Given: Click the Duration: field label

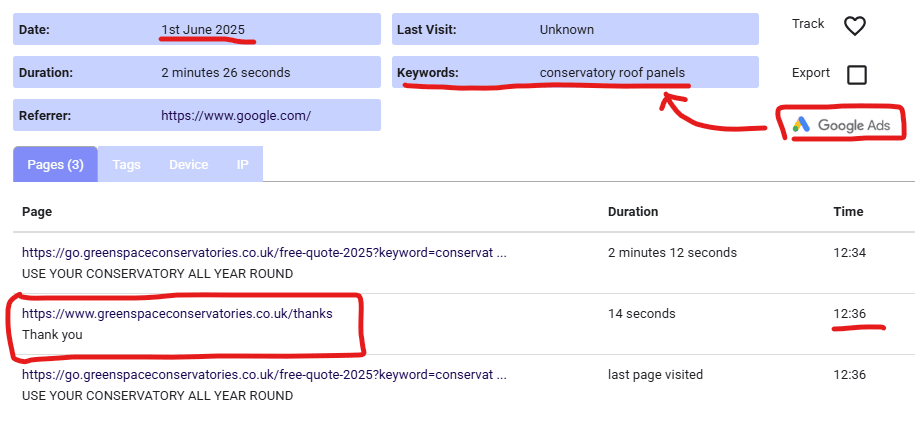Looking at the screenshot, I should [x=46, y=73].
